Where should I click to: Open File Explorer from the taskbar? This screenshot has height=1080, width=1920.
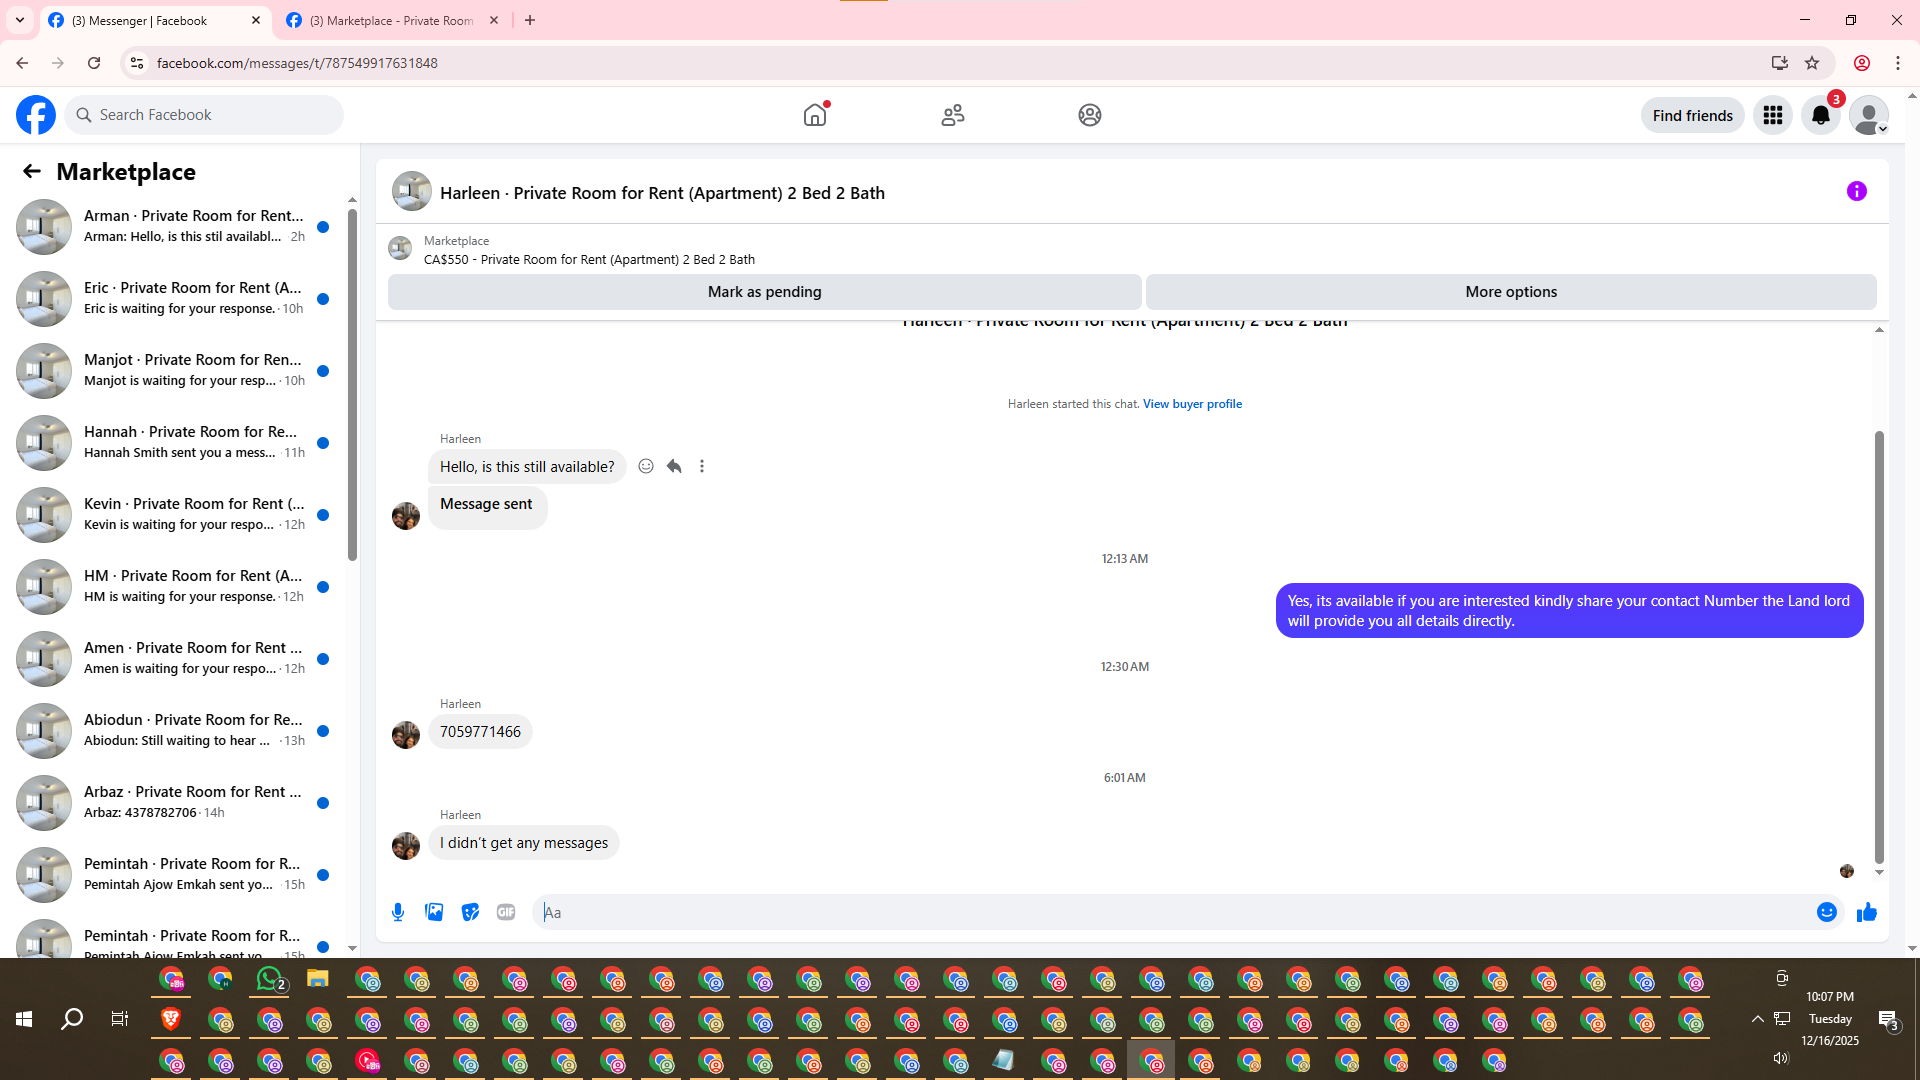coord(318,979)
